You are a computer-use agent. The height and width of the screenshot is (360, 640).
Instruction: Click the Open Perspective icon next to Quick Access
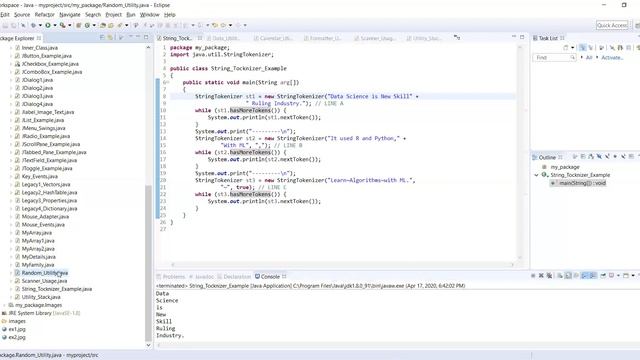click(637, 25)
